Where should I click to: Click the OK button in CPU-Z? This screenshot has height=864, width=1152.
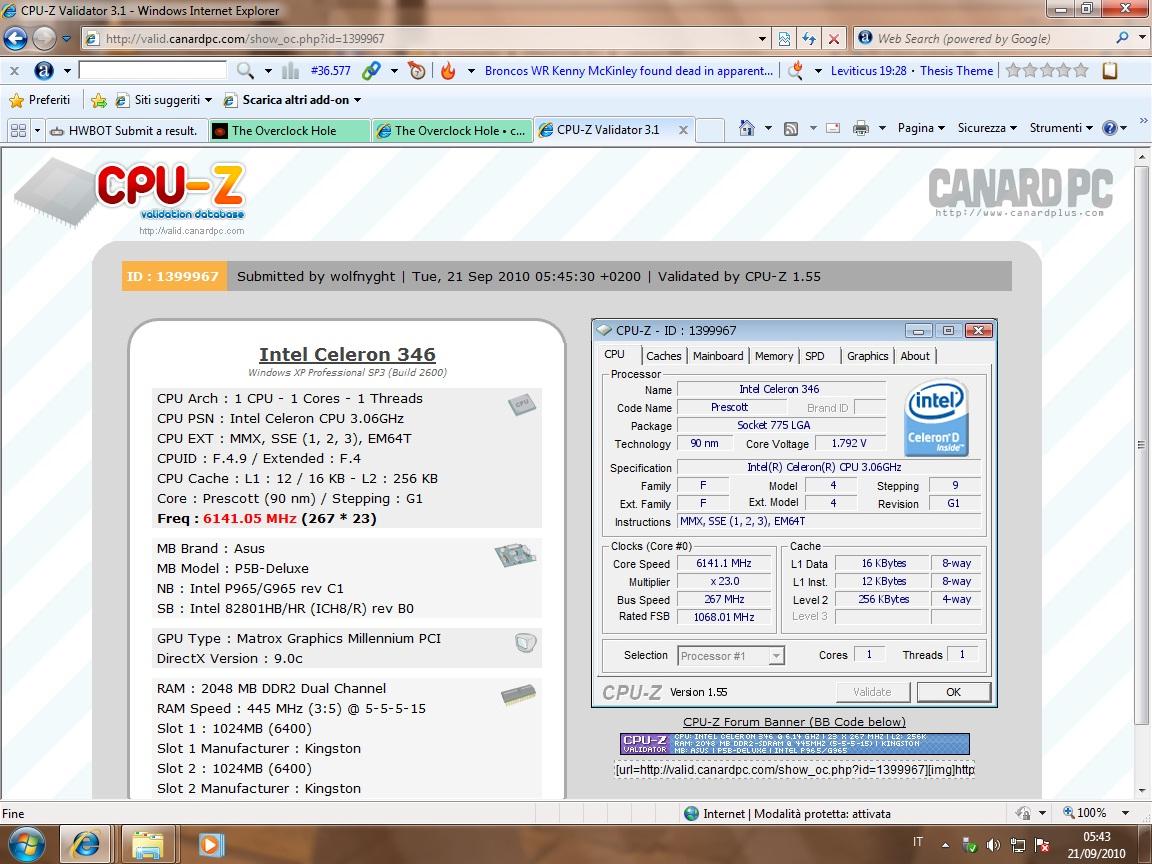[954, 692]
